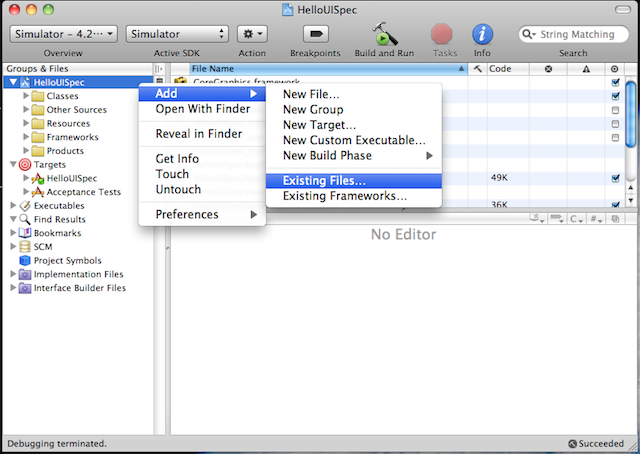Choose Touch in context menu
Image resolution: width=640 pixels, height=454 pixels.
point(202,174)
